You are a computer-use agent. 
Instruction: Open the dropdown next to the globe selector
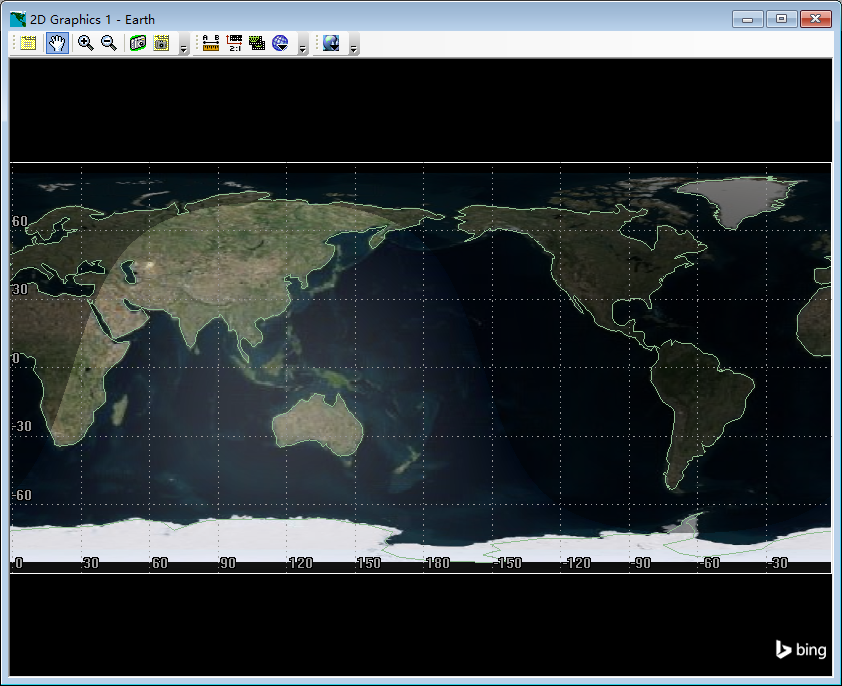[302, 47]
